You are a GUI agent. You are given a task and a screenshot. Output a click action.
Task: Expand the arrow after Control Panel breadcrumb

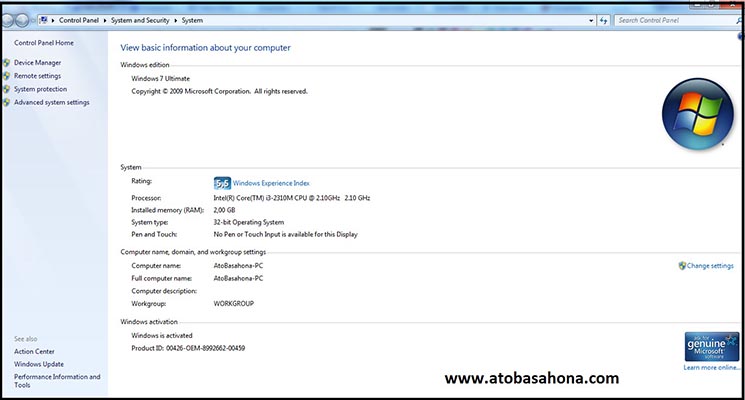tap(105, 20)
